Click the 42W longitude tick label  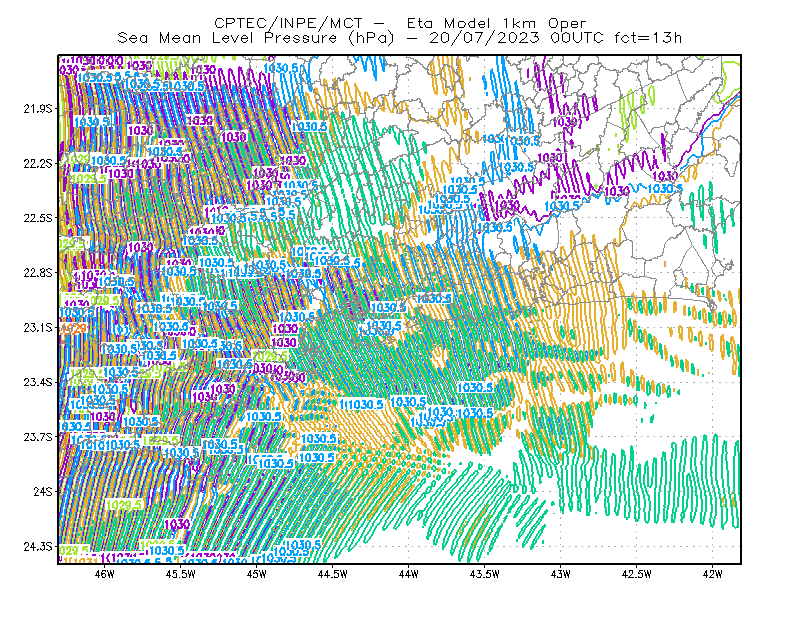point(713,574)
